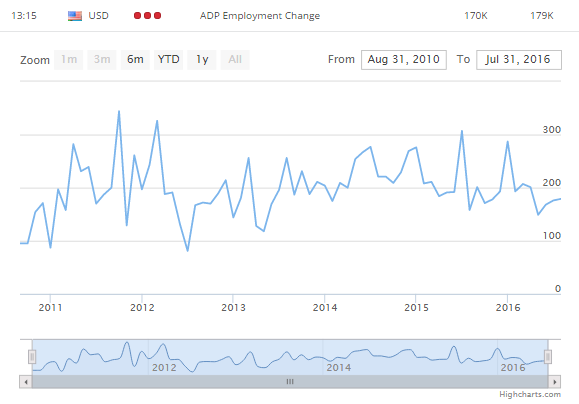Edit the To date field Jul 31, 2016

click(x=519, y=60)
